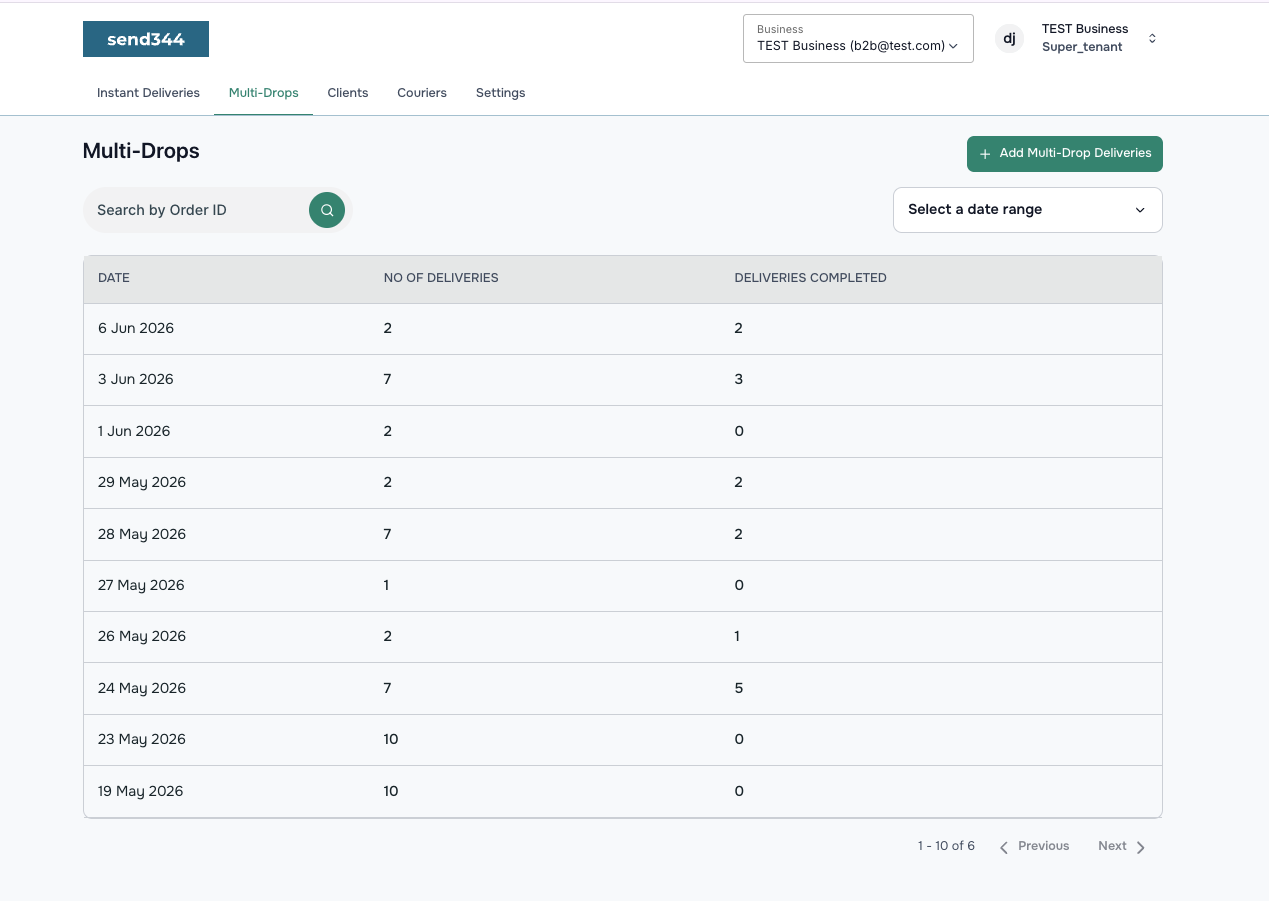
Task: Open the Select a date range dropdown
Action: 1027,210
